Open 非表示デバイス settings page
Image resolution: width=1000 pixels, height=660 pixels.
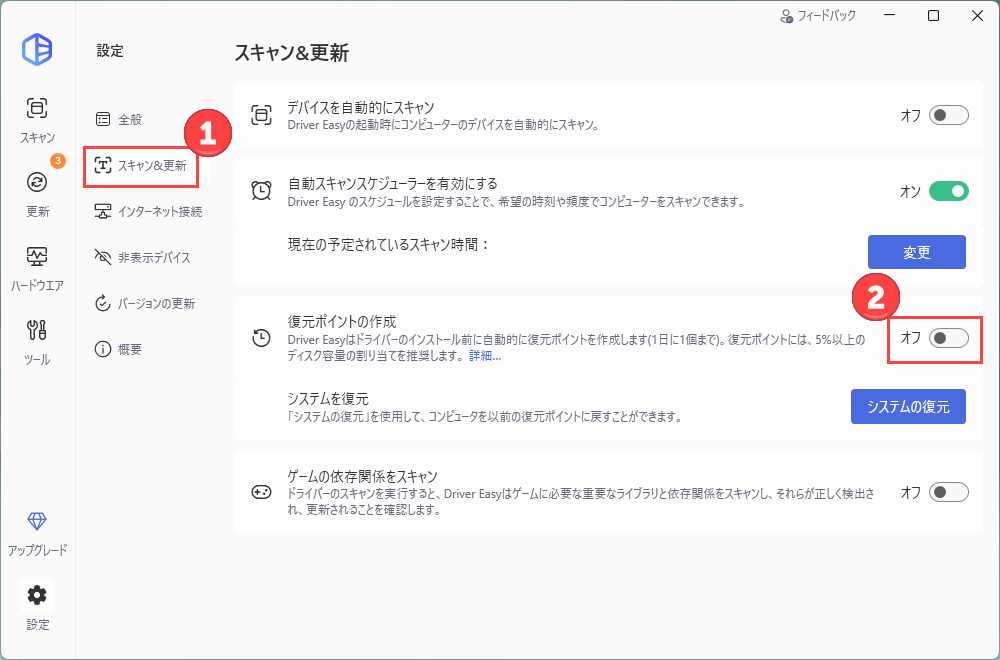[x=142, y=258]
